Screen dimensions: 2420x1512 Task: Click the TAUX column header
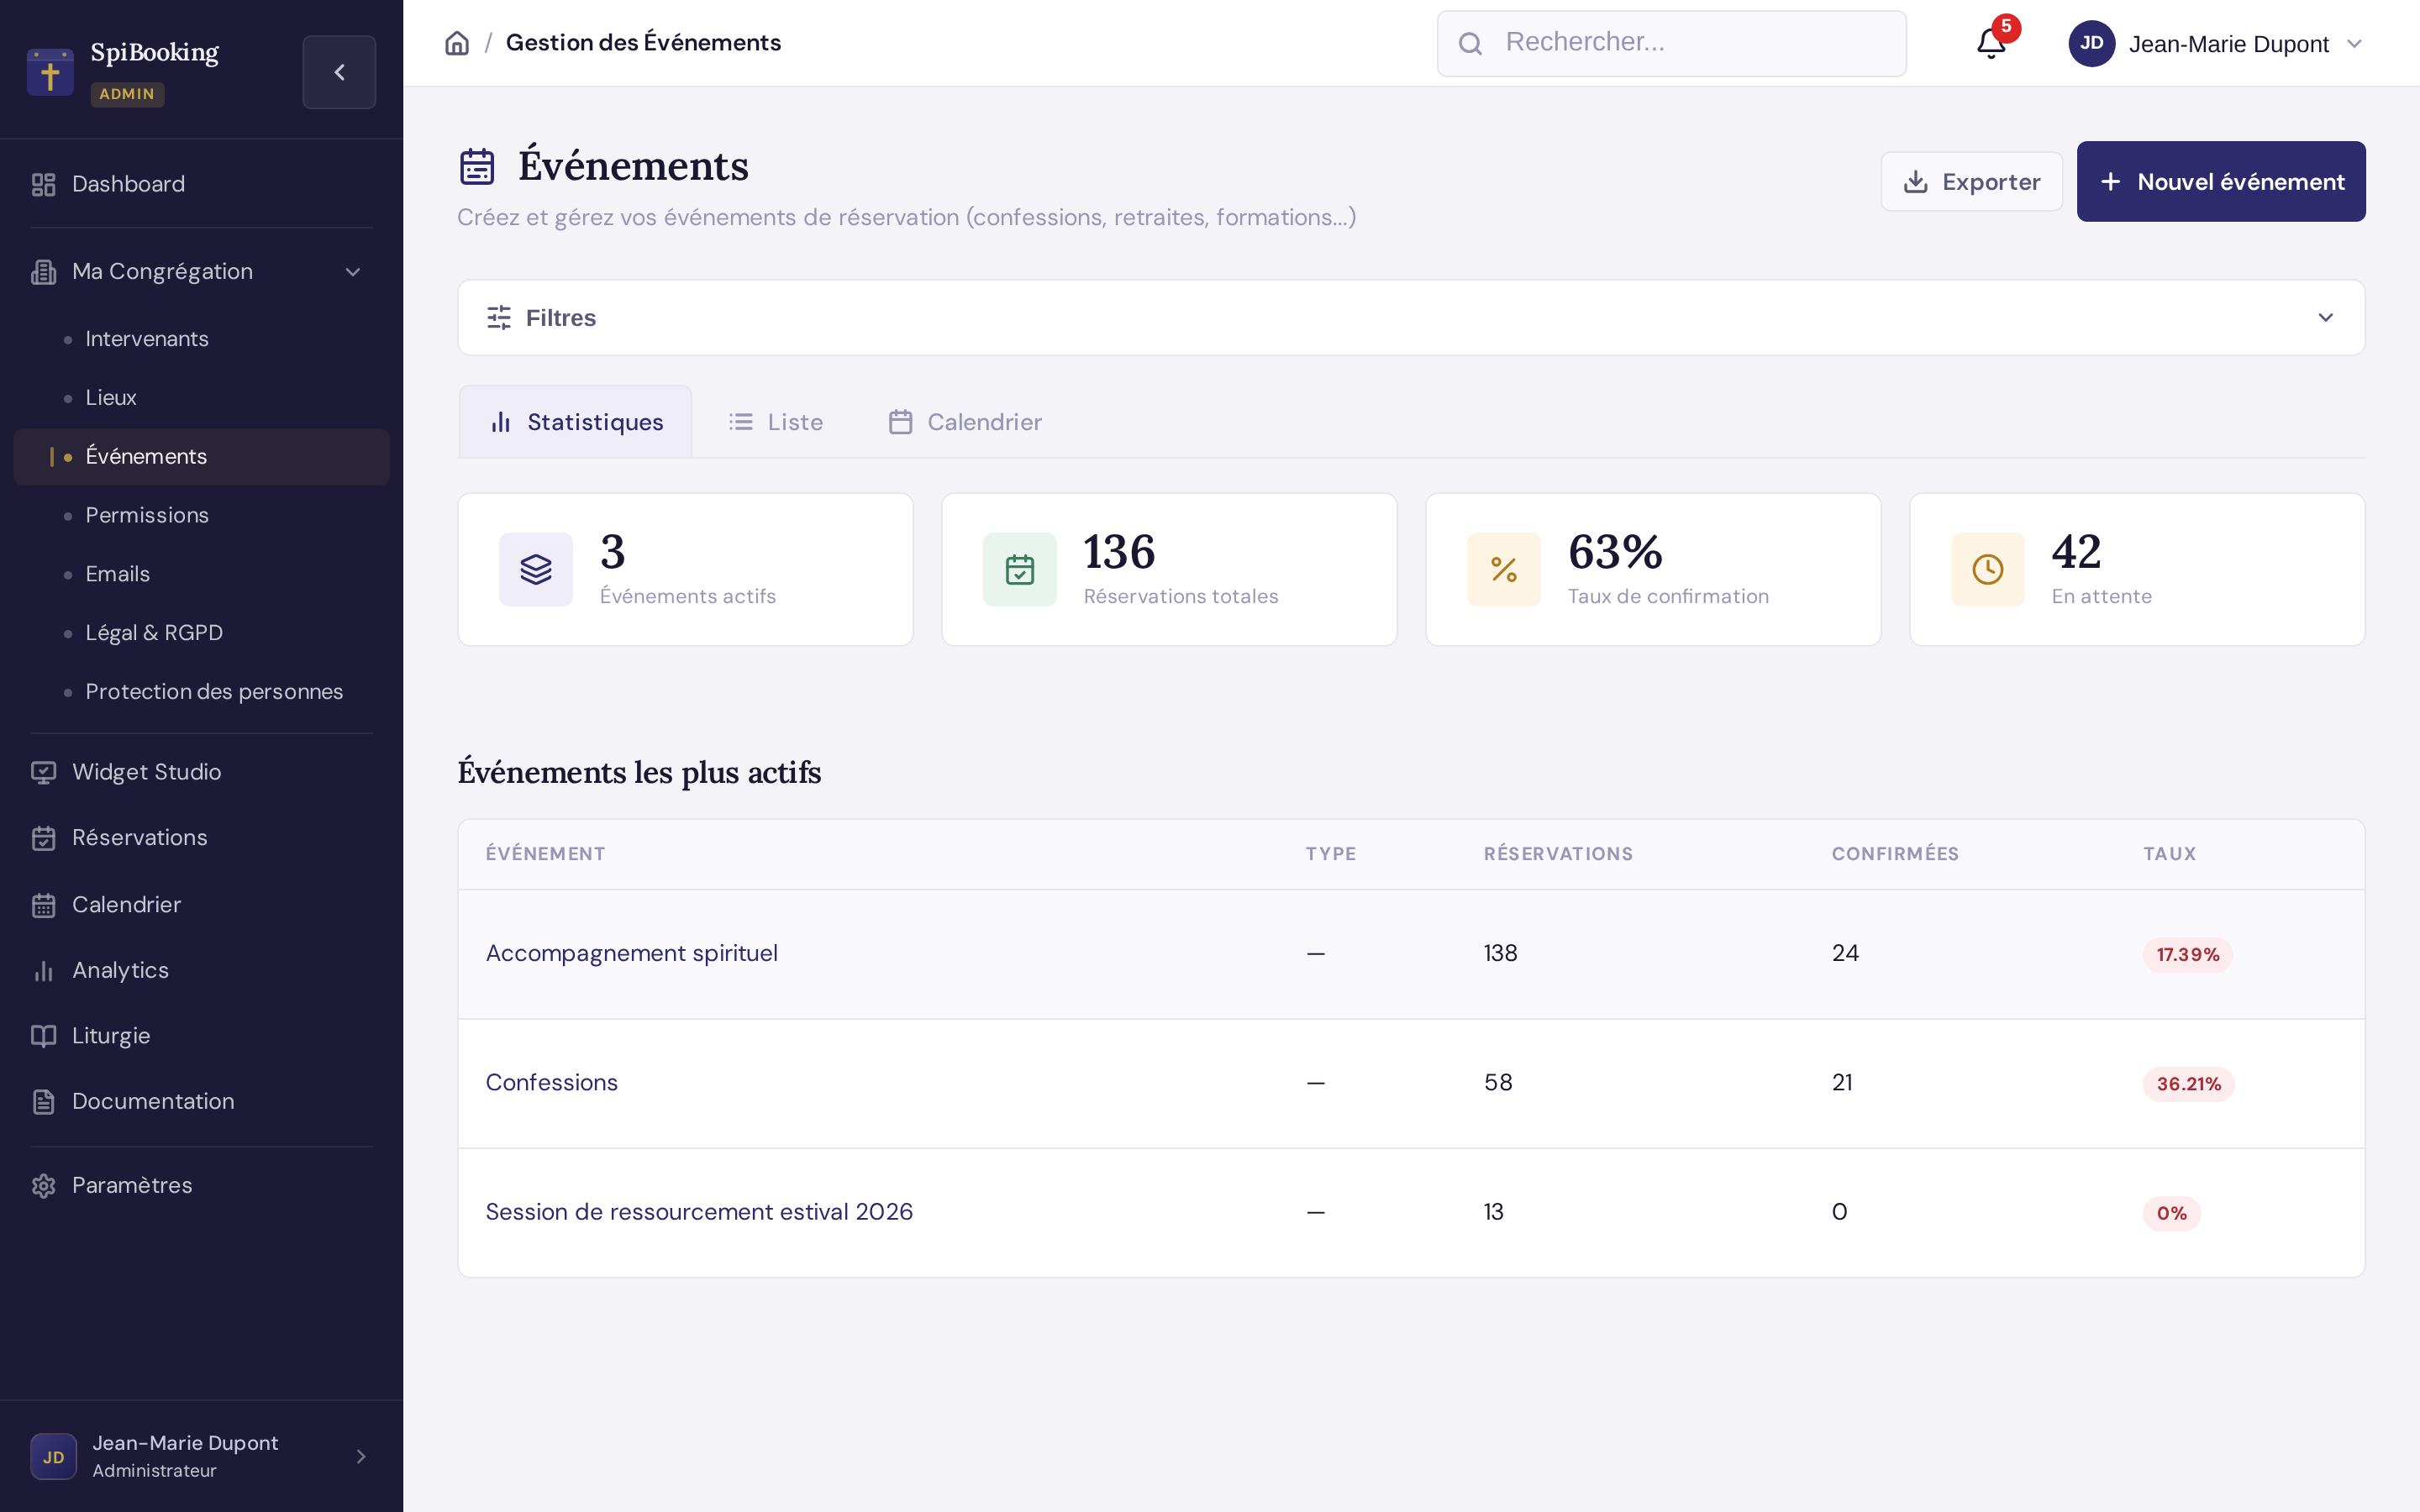coord(2170,854)
